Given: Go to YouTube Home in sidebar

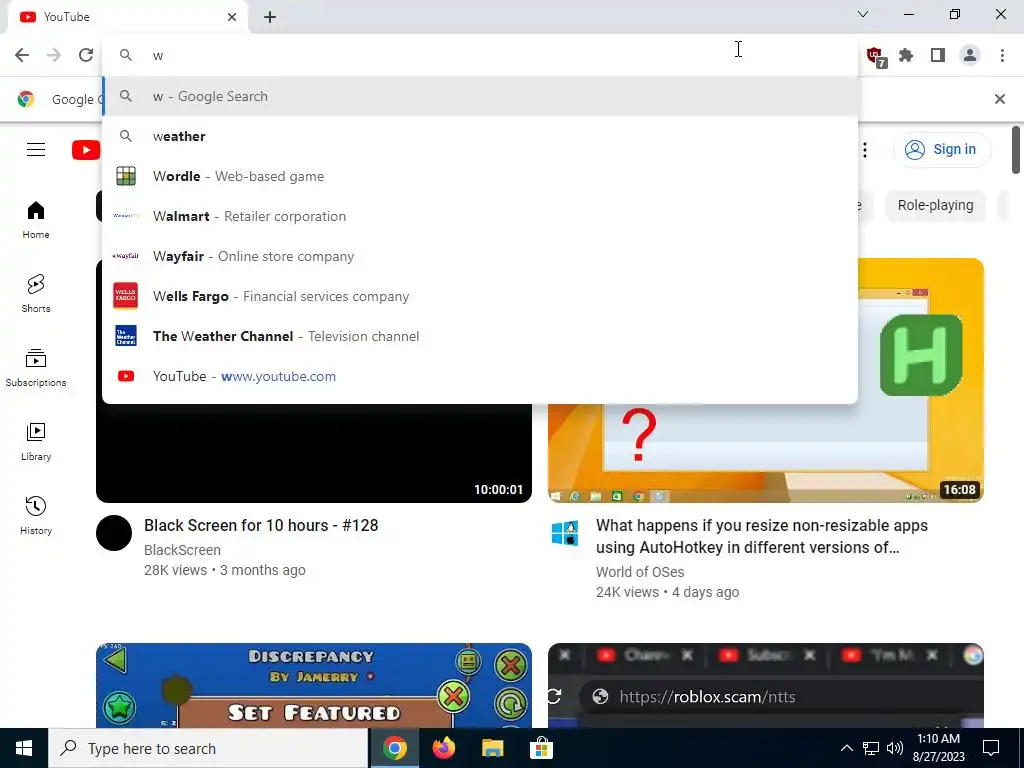Looking at the screenshot, I should (x=36, y=219).
